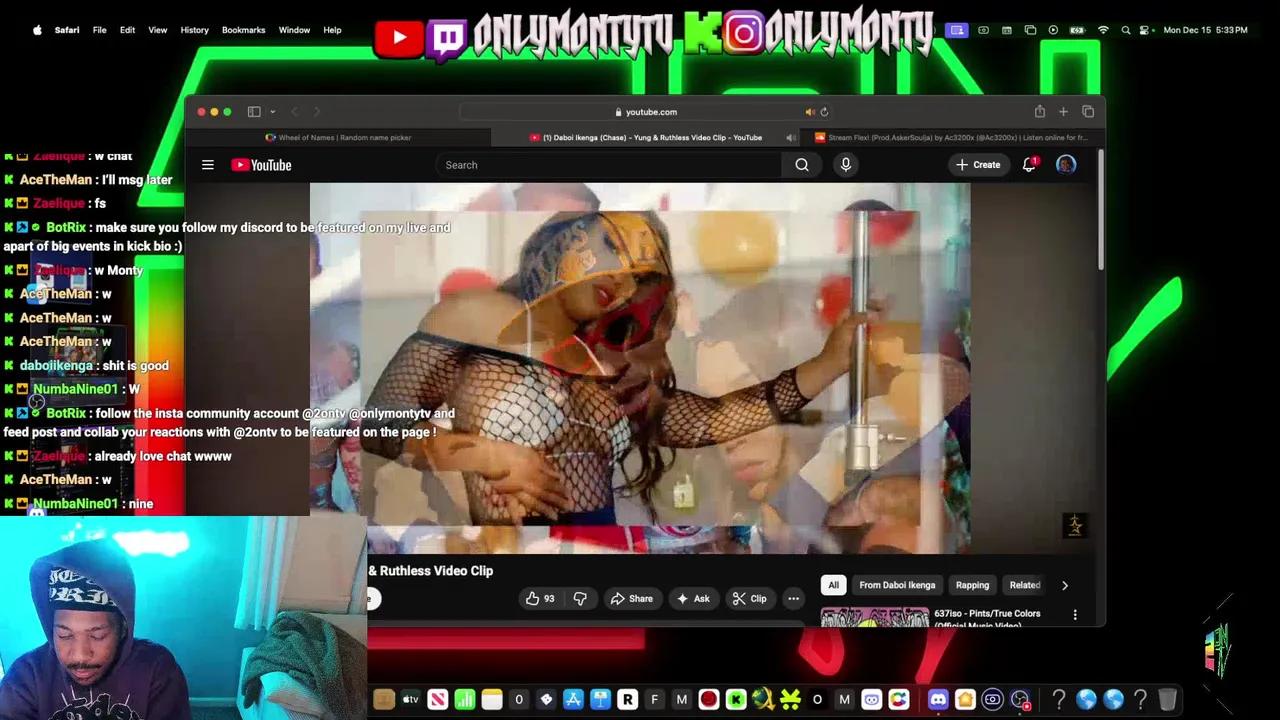Screen dimensions: 1280x720
Task: Launch App Store from the Dock
Action: 572,700
